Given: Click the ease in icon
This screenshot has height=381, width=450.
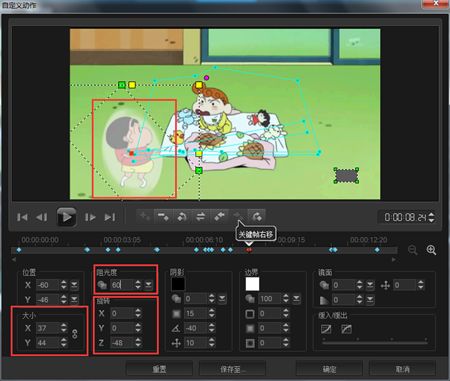Looking at the screenshot, I should 326,329.
